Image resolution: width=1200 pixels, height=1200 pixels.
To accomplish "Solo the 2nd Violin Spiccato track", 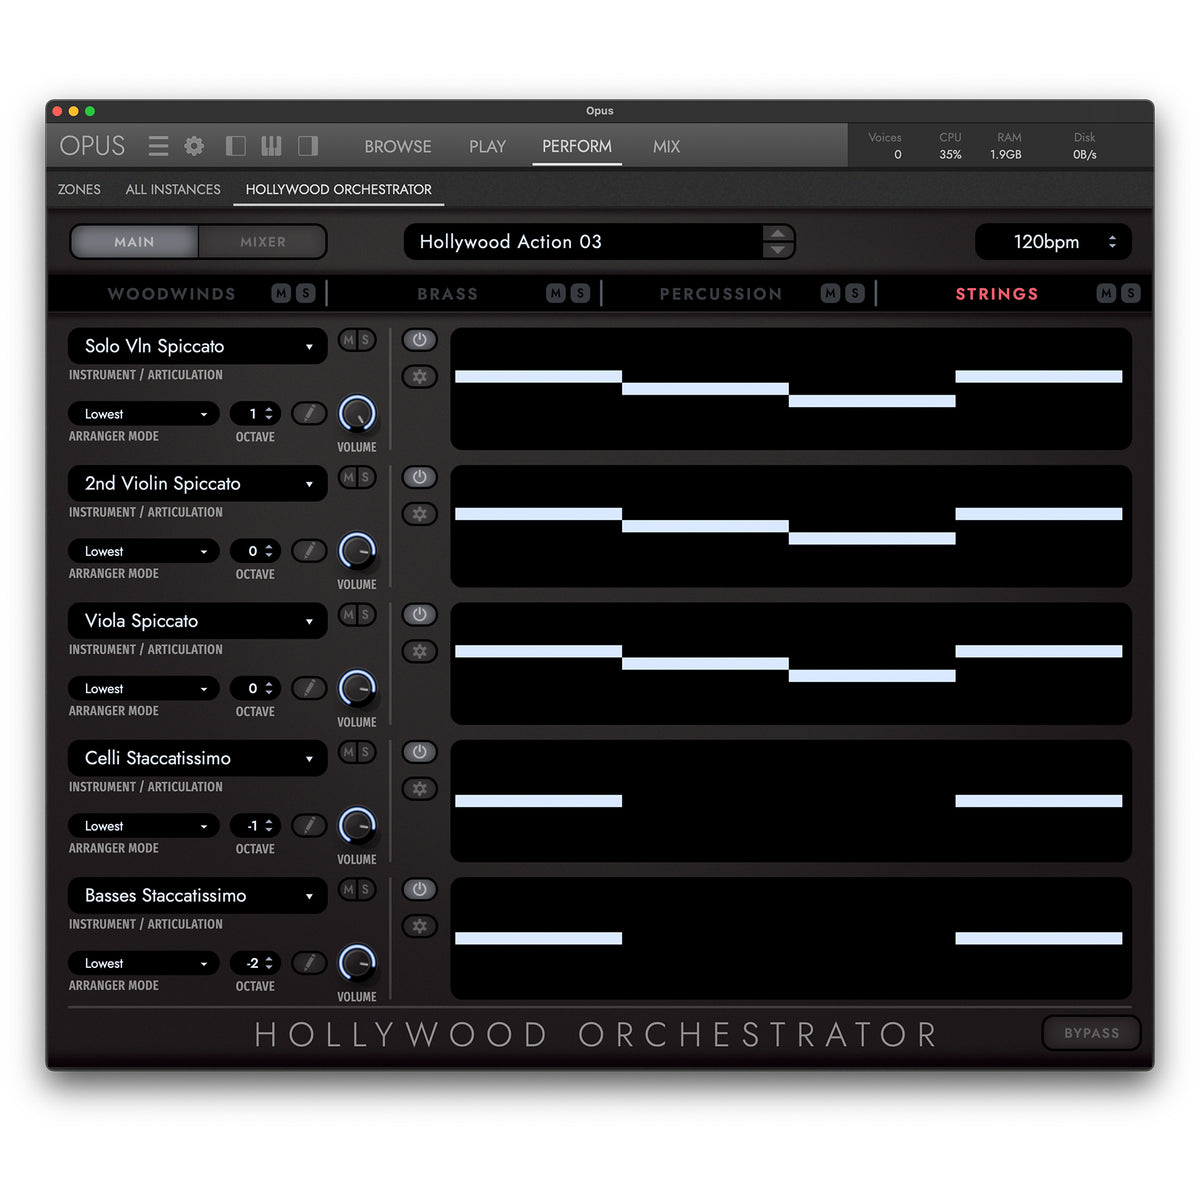I will [x=366, y=477].
